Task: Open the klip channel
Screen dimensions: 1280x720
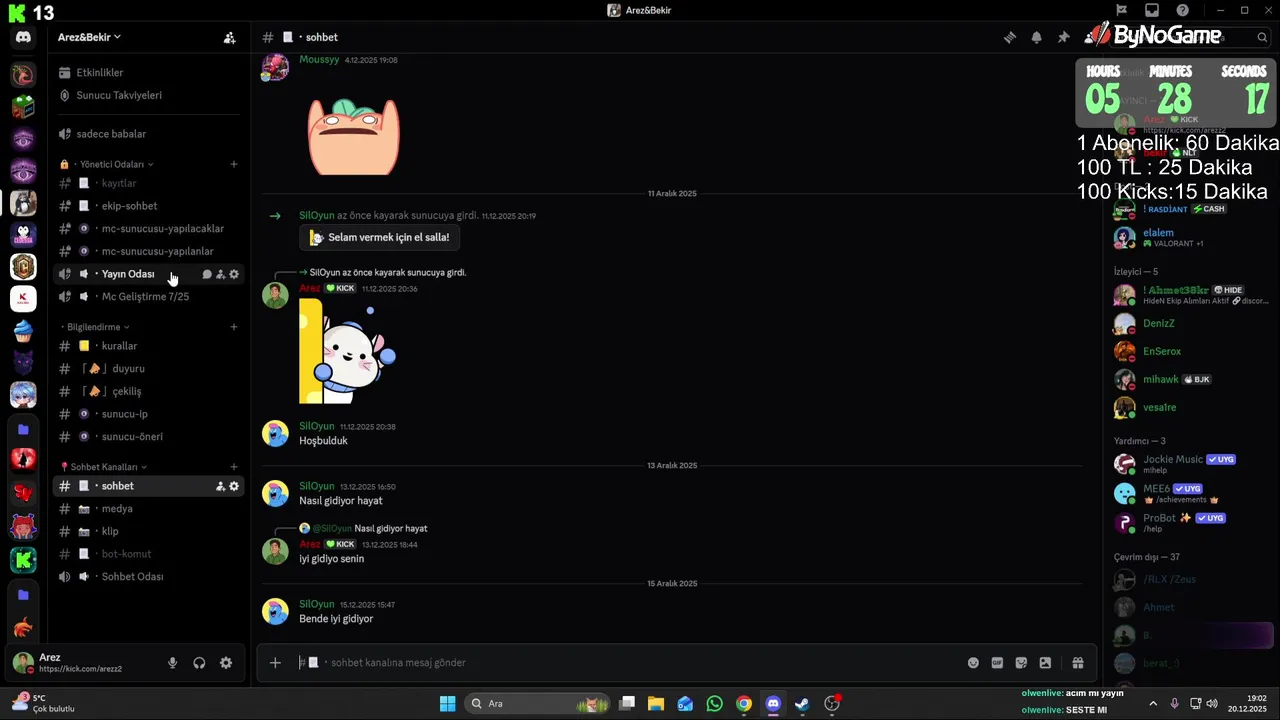Action: point(149,531)
